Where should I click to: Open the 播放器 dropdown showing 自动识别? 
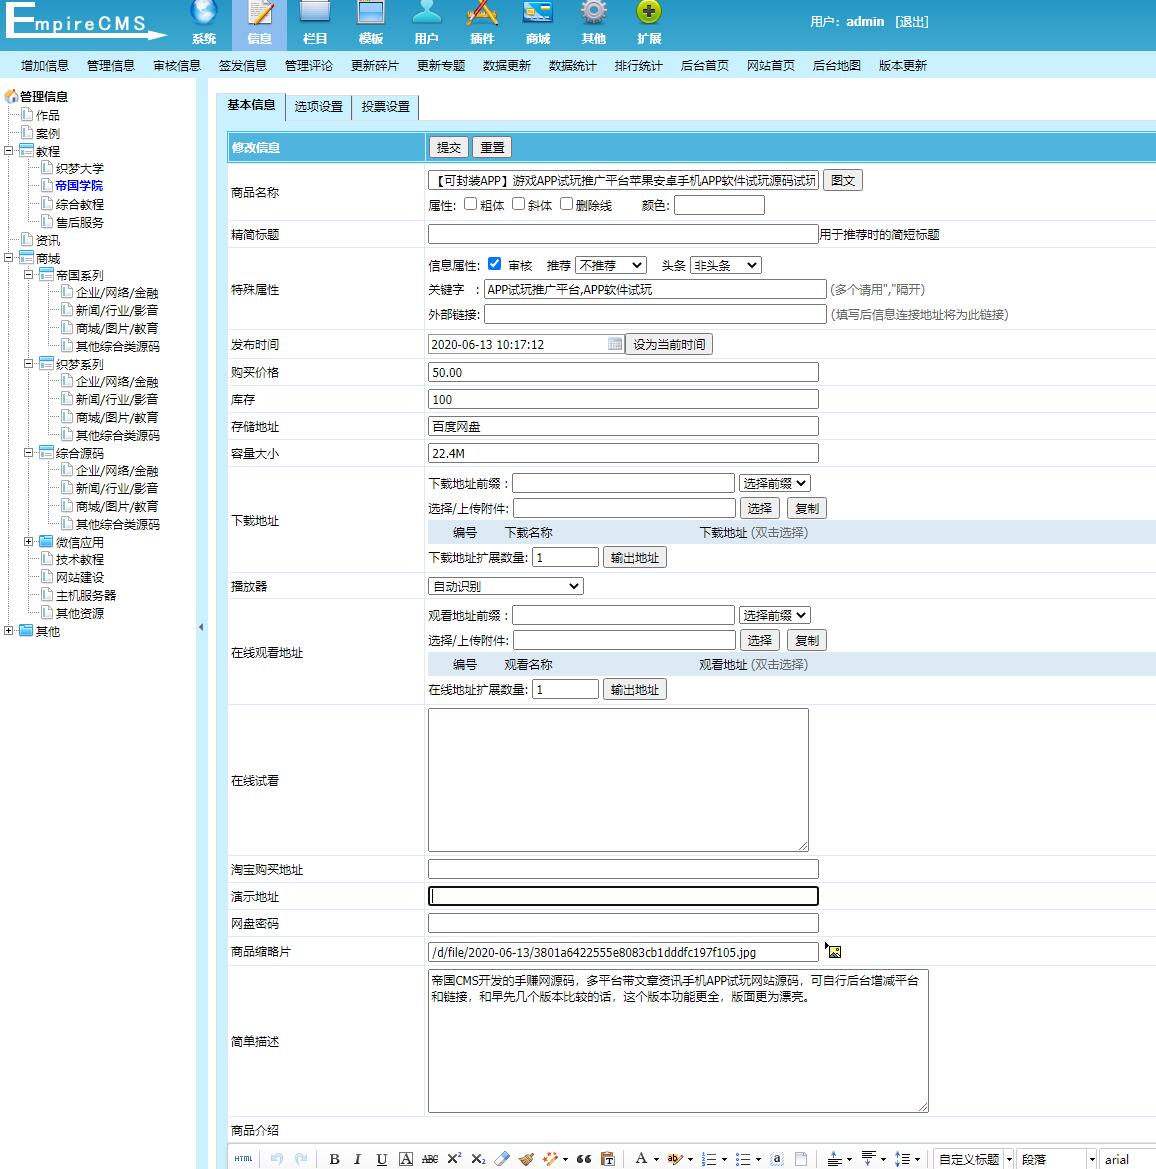(506, 586)
